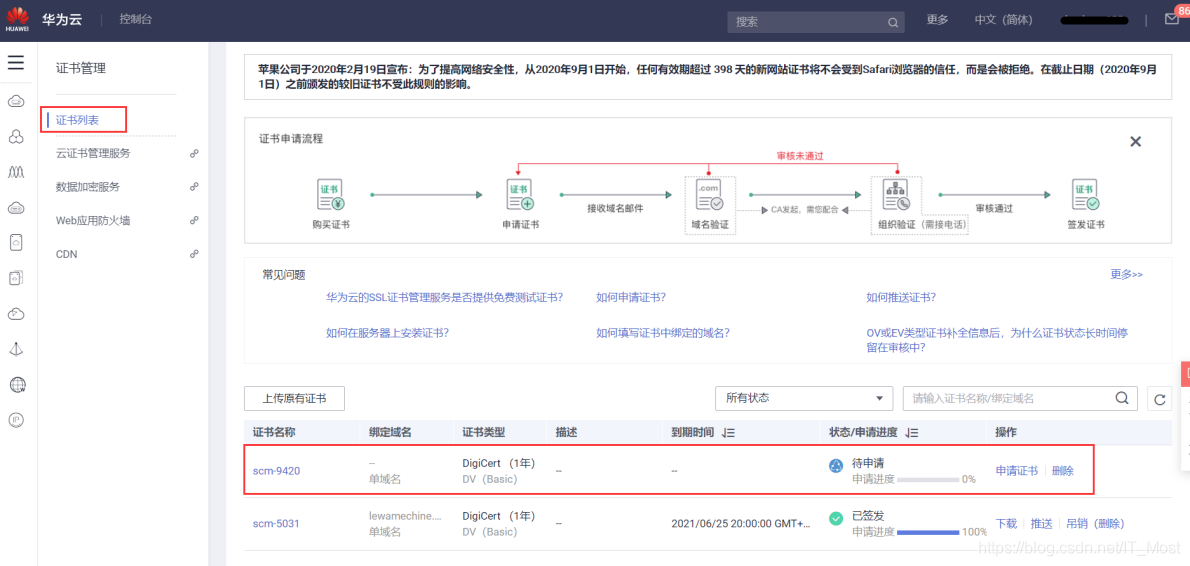
Task: Click the 已签发 status icon for scm-5031
Action: coord(836,519)
